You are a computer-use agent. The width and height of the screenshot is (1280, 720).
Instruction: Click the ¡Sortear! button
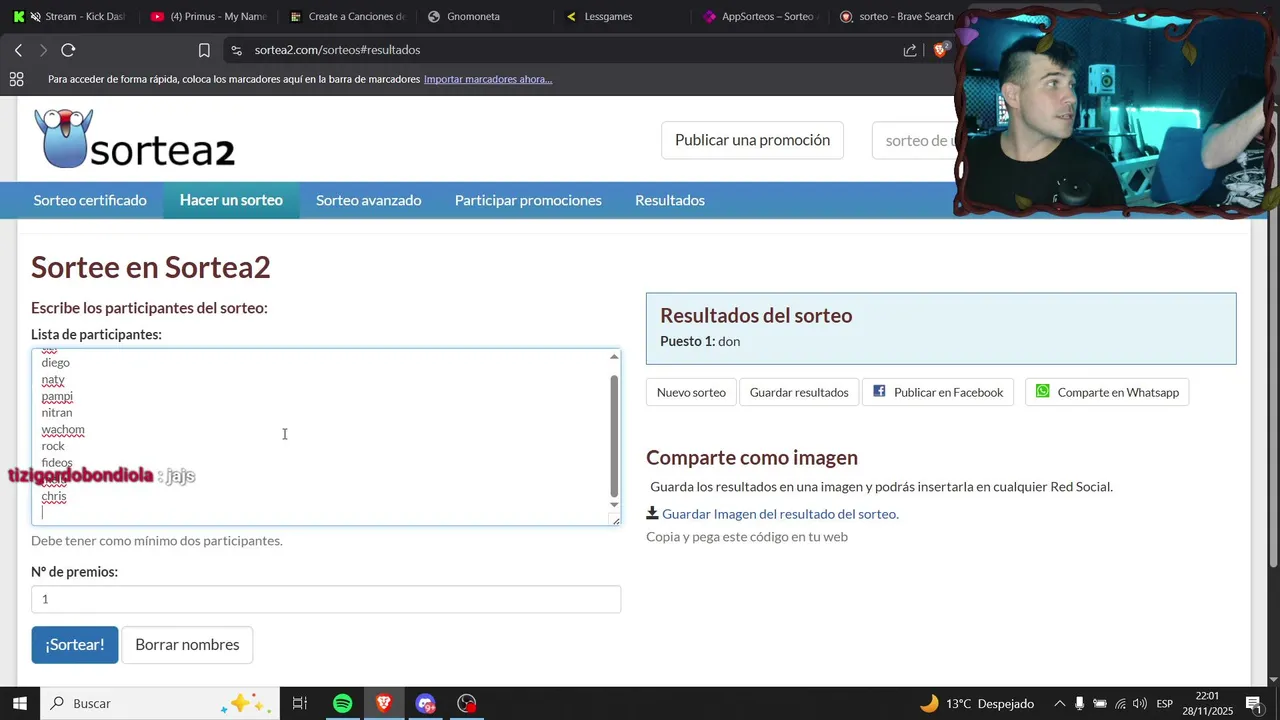[74, 645]
